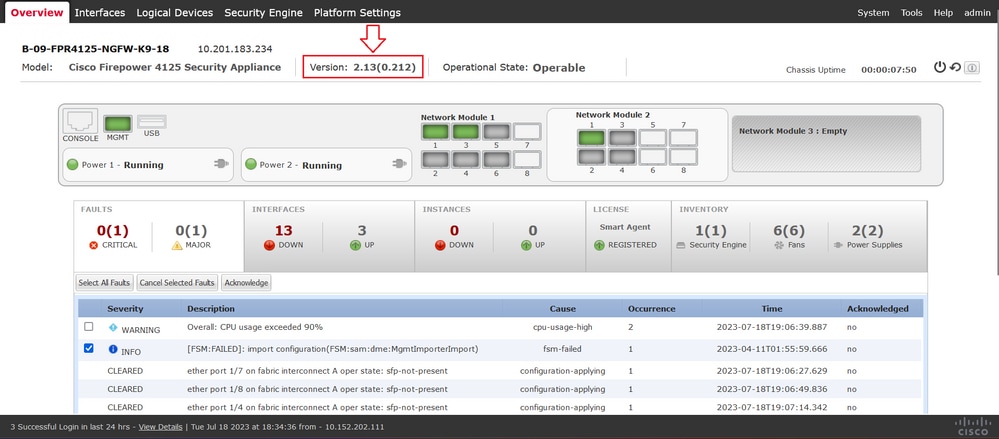Open the LICENSE summary panel
Image resolution: width=999 pixels, height=439 pixels.
click(x=628, y=236)
